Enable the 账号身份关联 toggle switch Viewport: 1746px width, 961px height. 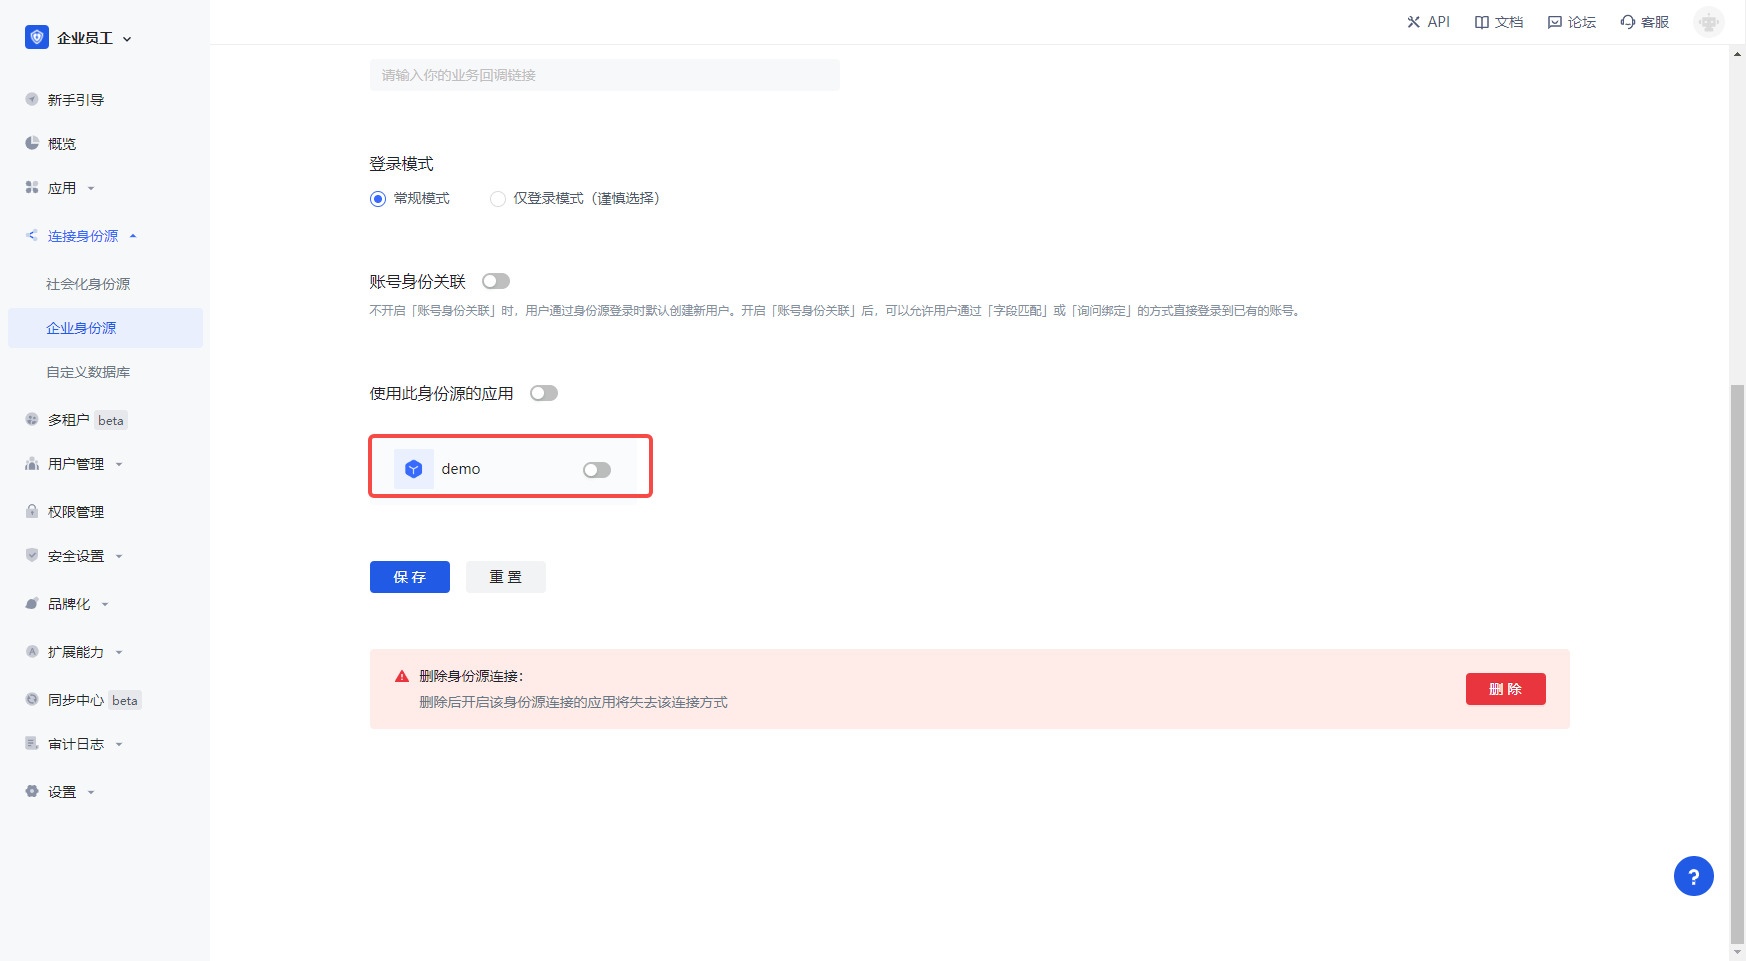pyautogui.click(x=496, y=281)
